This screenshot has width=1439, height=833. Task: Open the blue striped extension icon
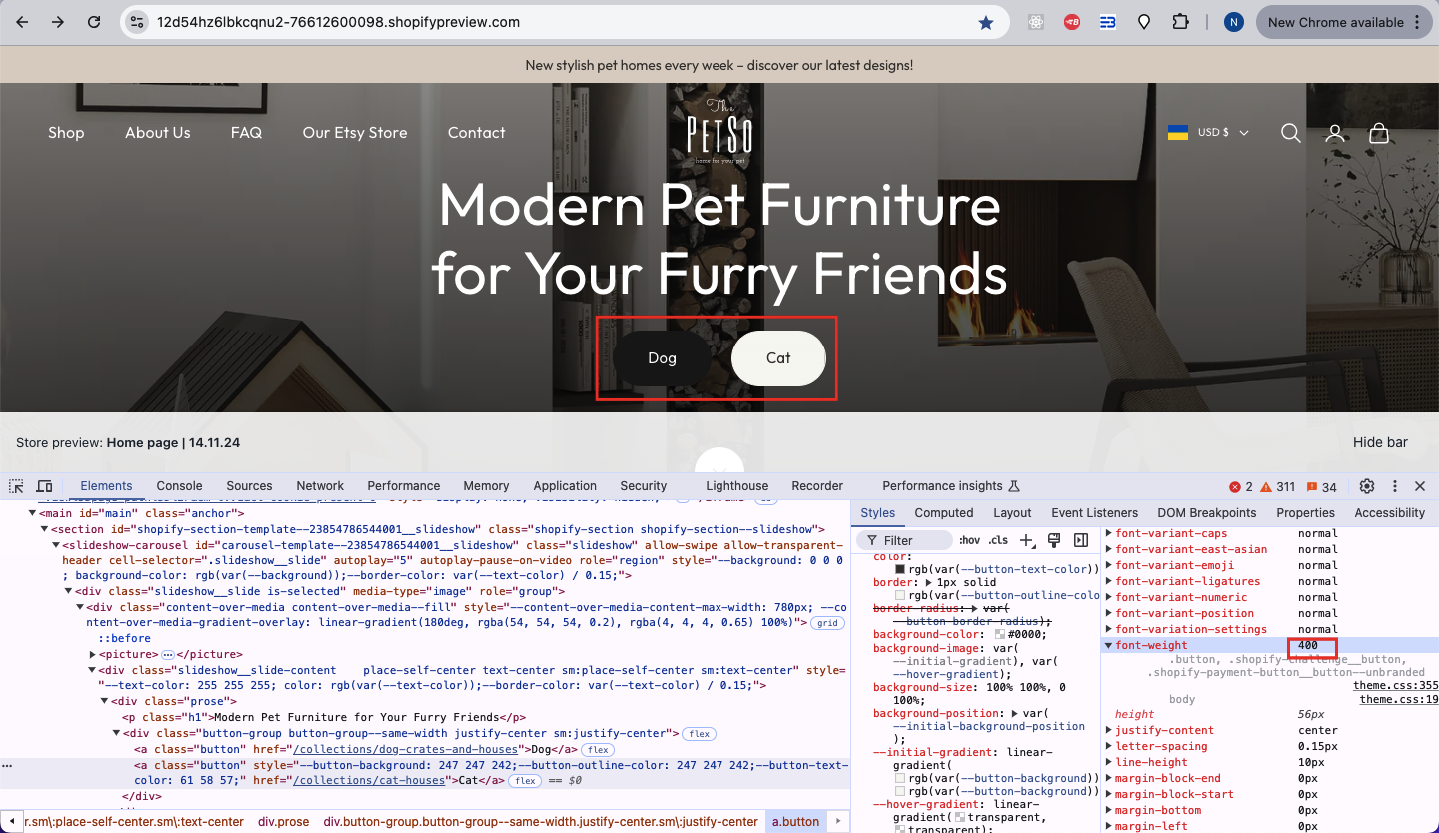pos(1108,22)
